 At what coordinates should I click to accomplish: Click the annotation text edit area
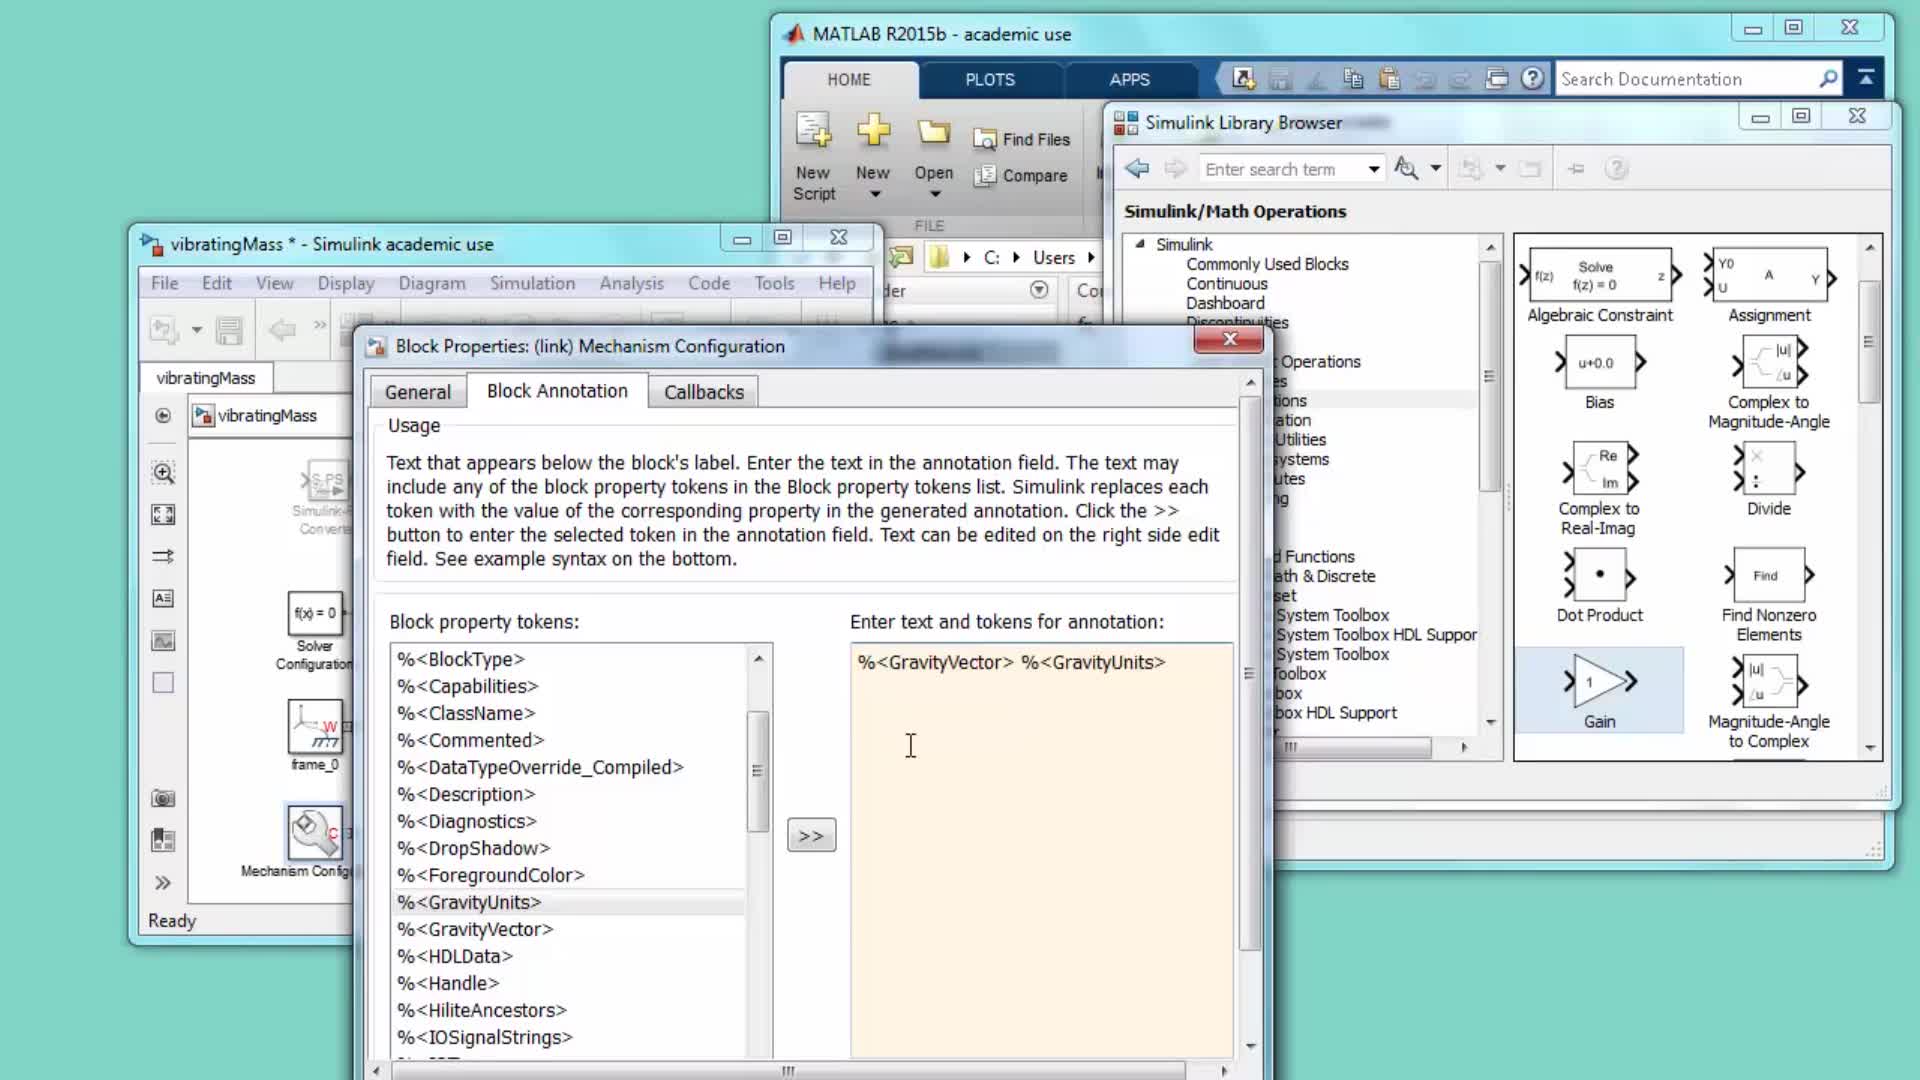[x=1041, y=850]
